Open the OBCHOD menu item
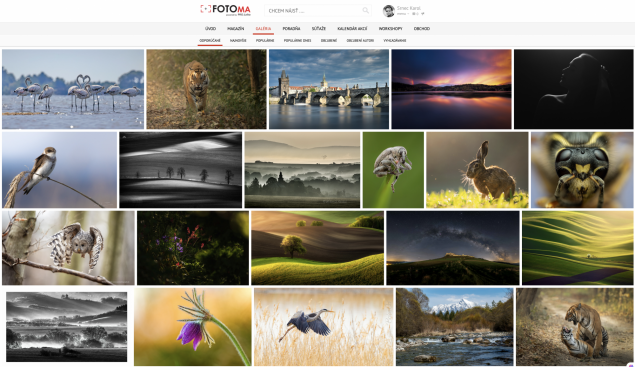Screen dimensions: 635x367 pos(422,29)
